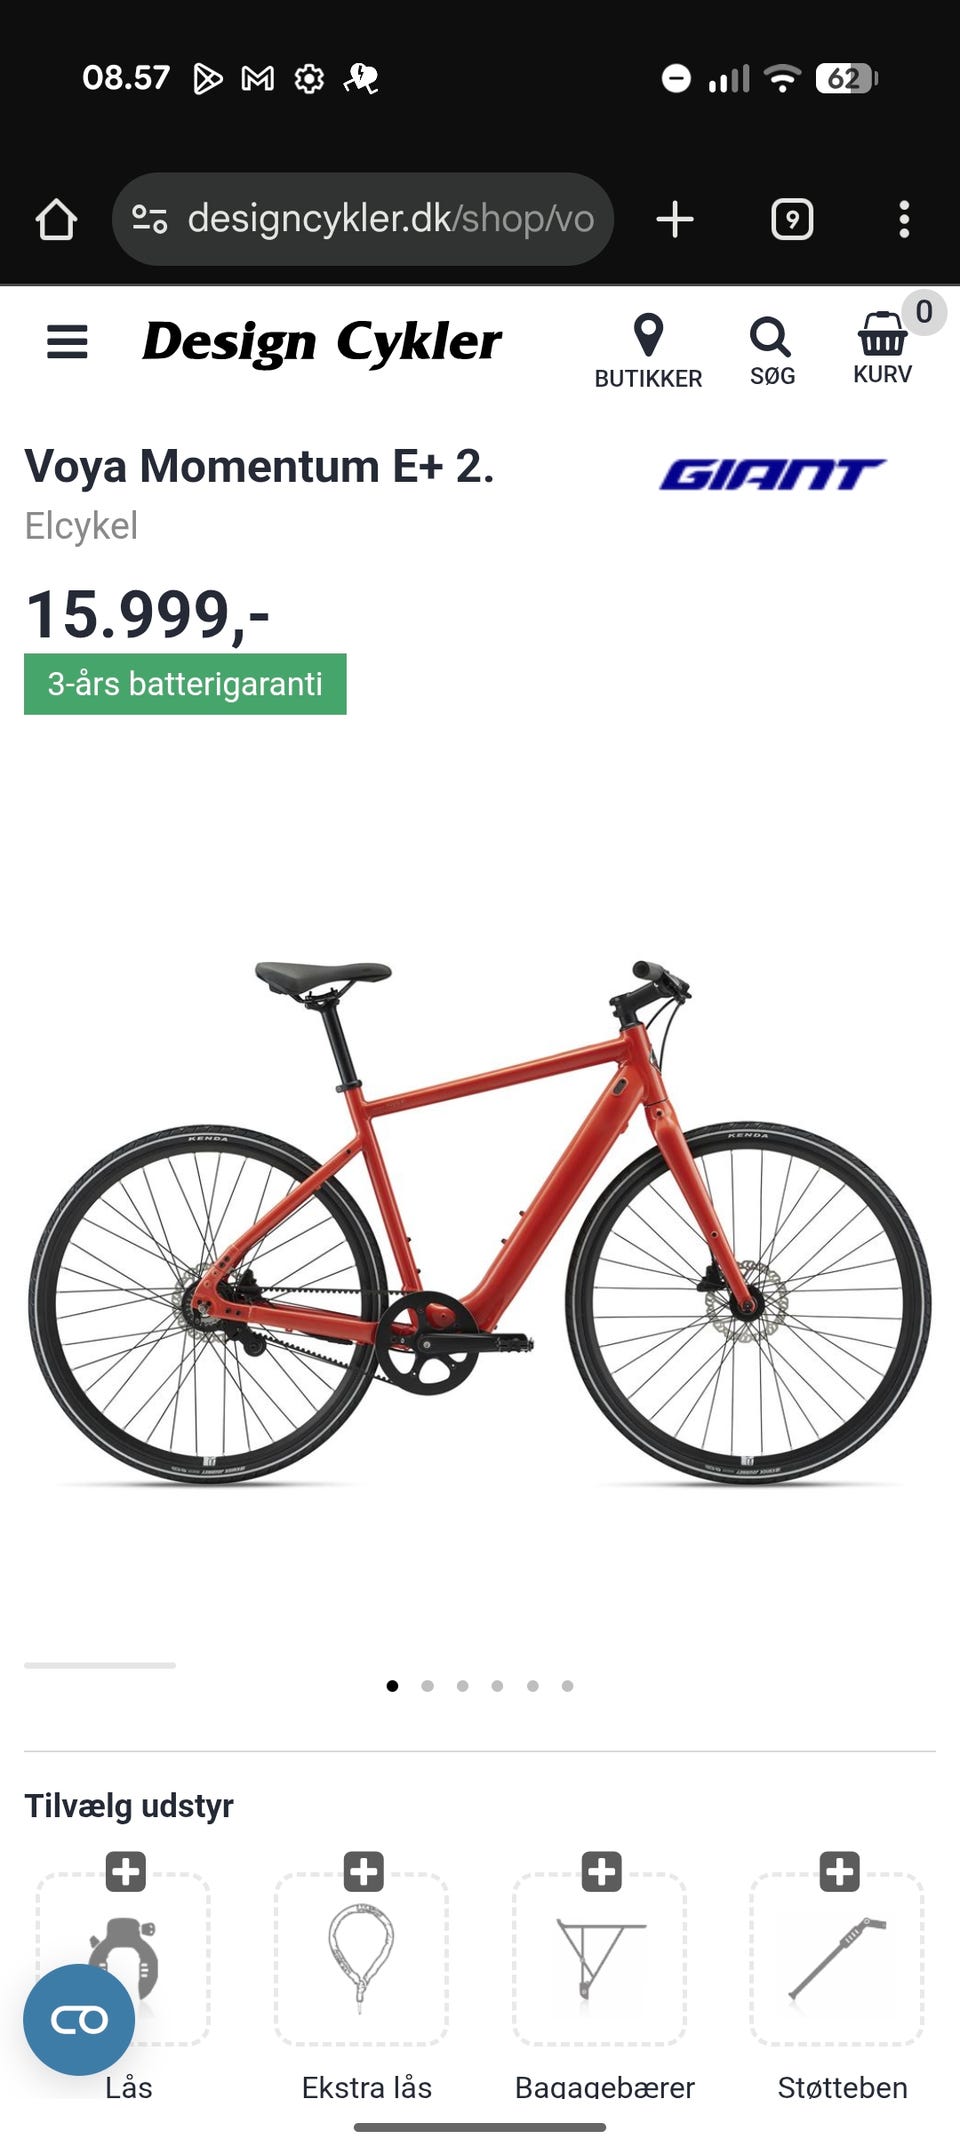This screenshot has width=960, height=2155.
Task: Tap the browser home icon
Action: (56, 220)
